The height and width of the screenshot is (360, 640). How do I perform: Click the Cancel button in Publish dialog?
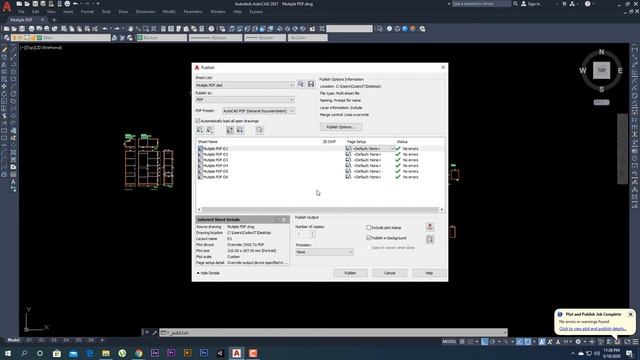pyautogui.click(x=389, y=273)
